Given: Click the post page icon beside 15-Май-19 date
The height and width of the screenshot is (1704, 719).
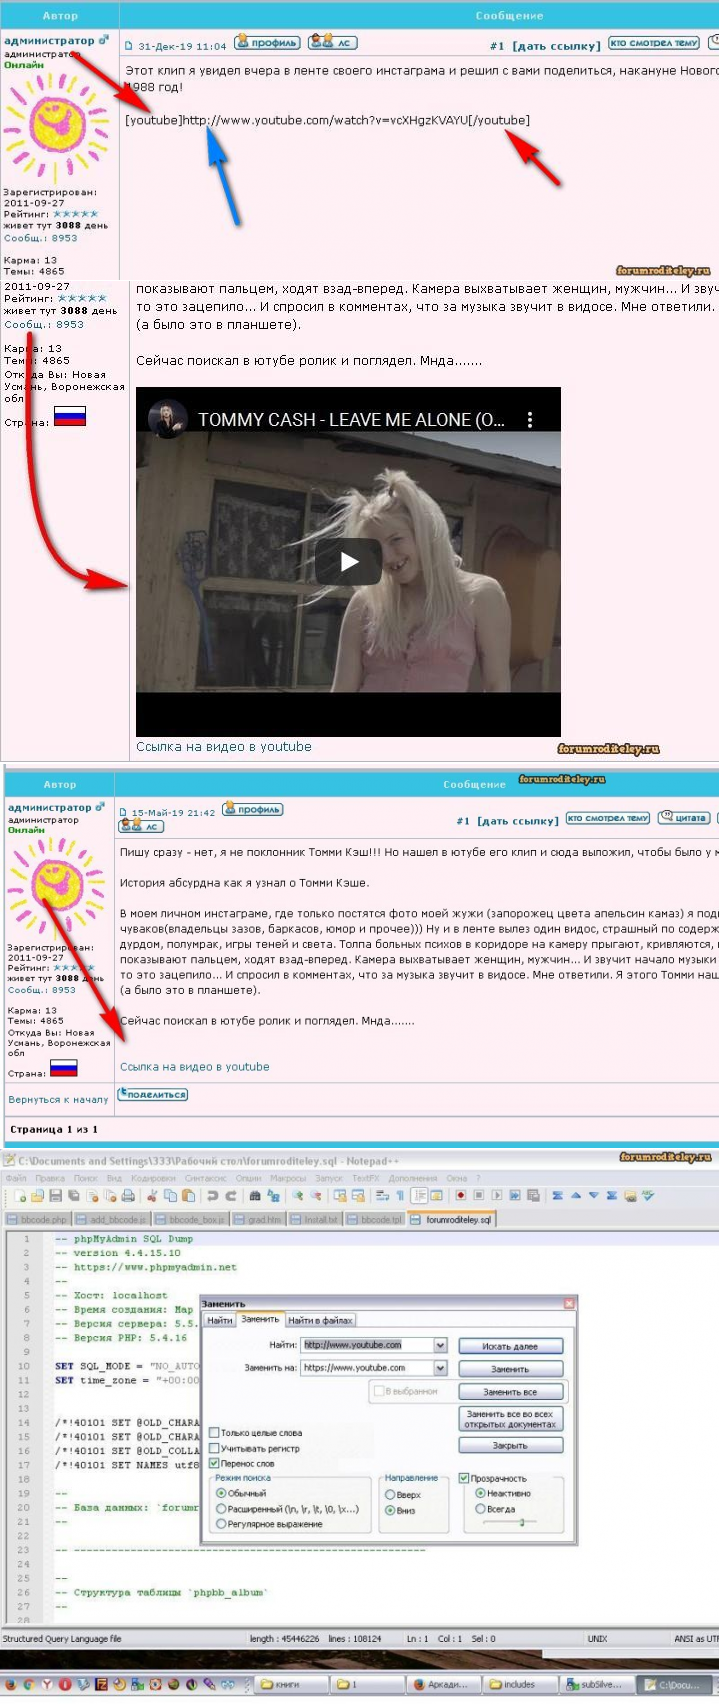Looking at the screenshot, I should (x=123, y=813).
